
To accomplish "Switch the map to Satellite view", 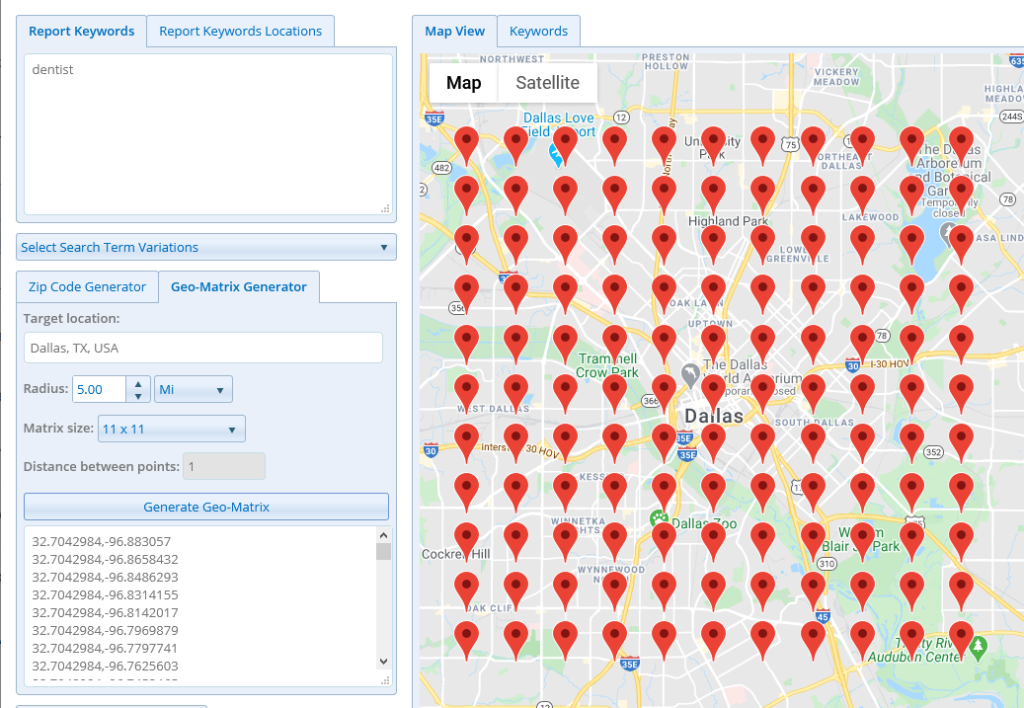I will pyautogui.click(x=546, y=83).
